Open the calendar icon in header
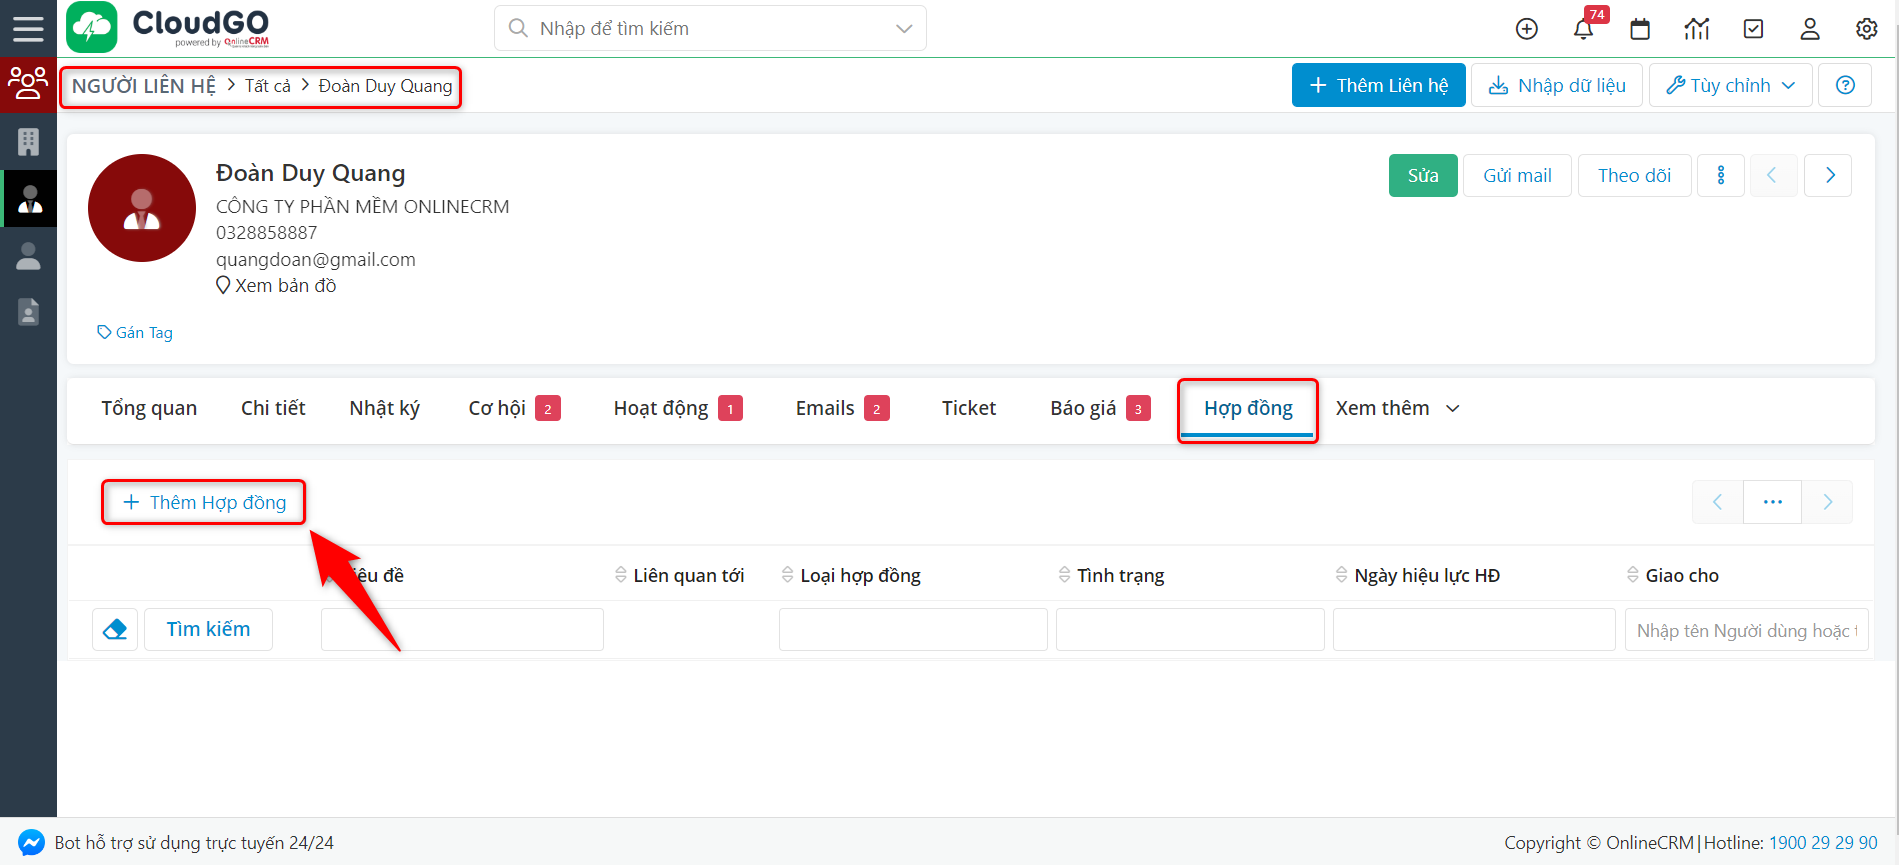The image size is (1899, 865). point(1640,29)
